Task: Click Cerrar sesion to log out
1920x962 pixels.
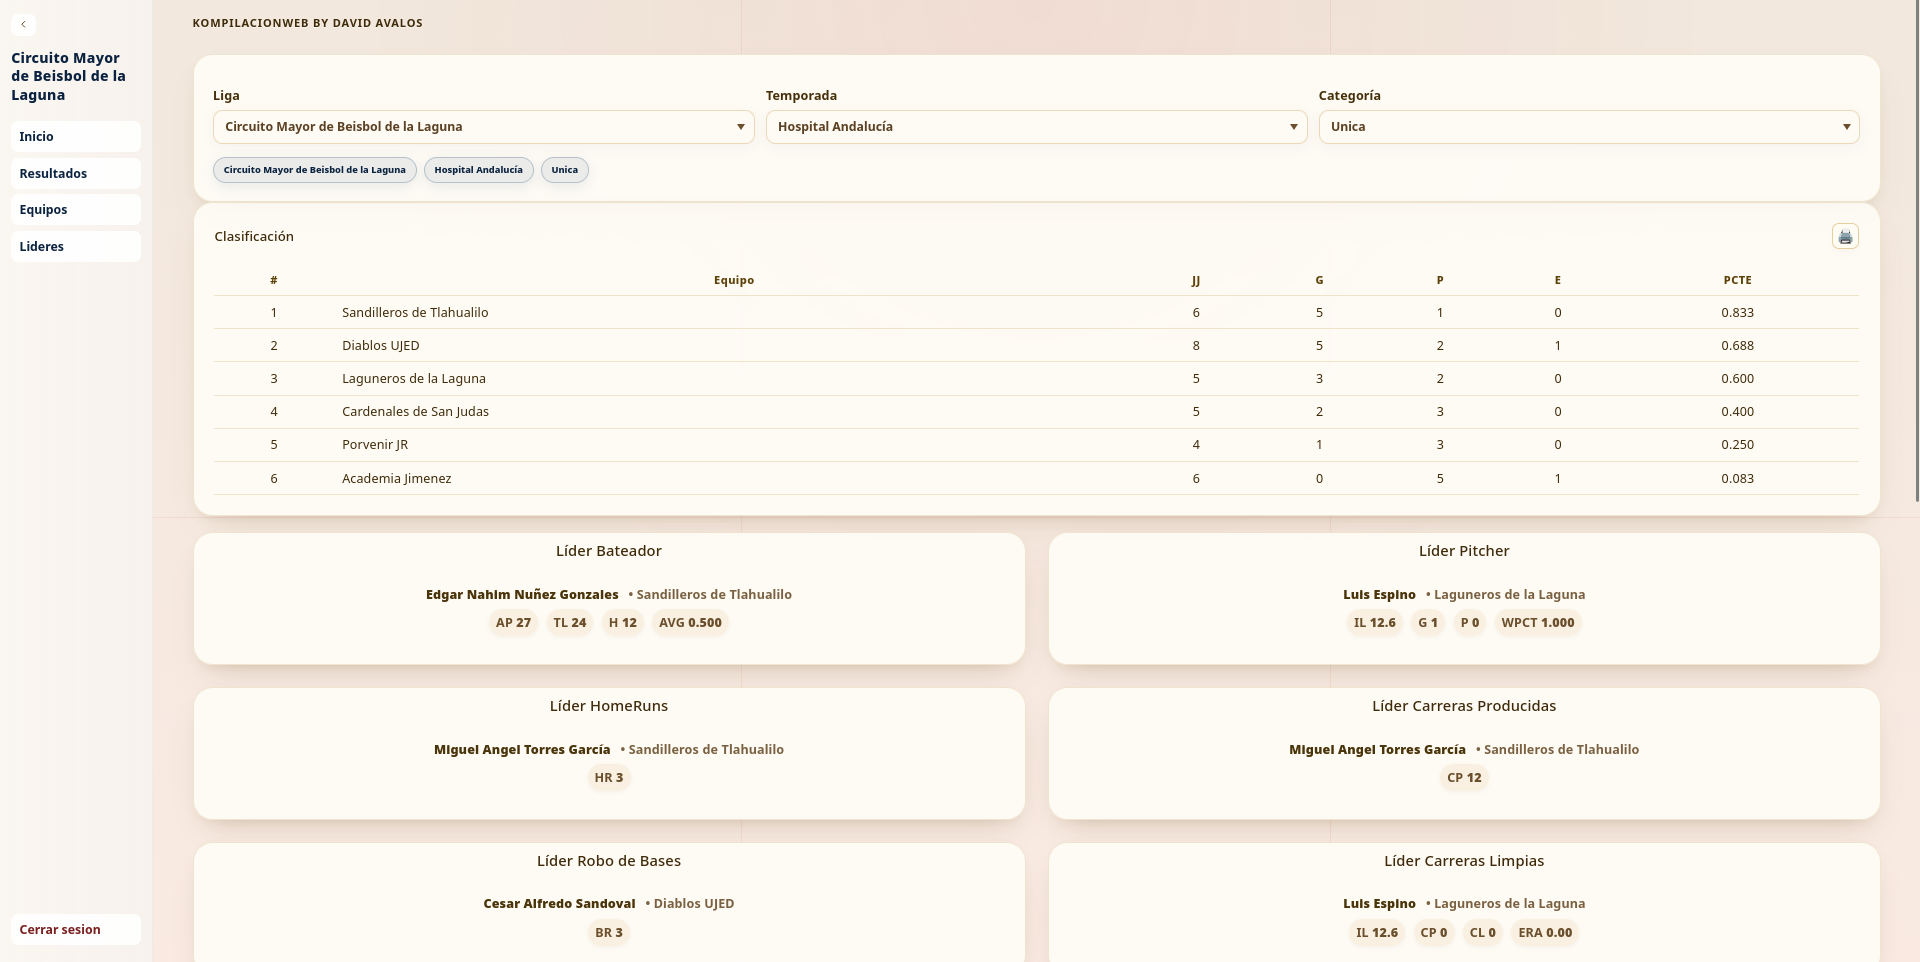Action: (x=76, y=929)
